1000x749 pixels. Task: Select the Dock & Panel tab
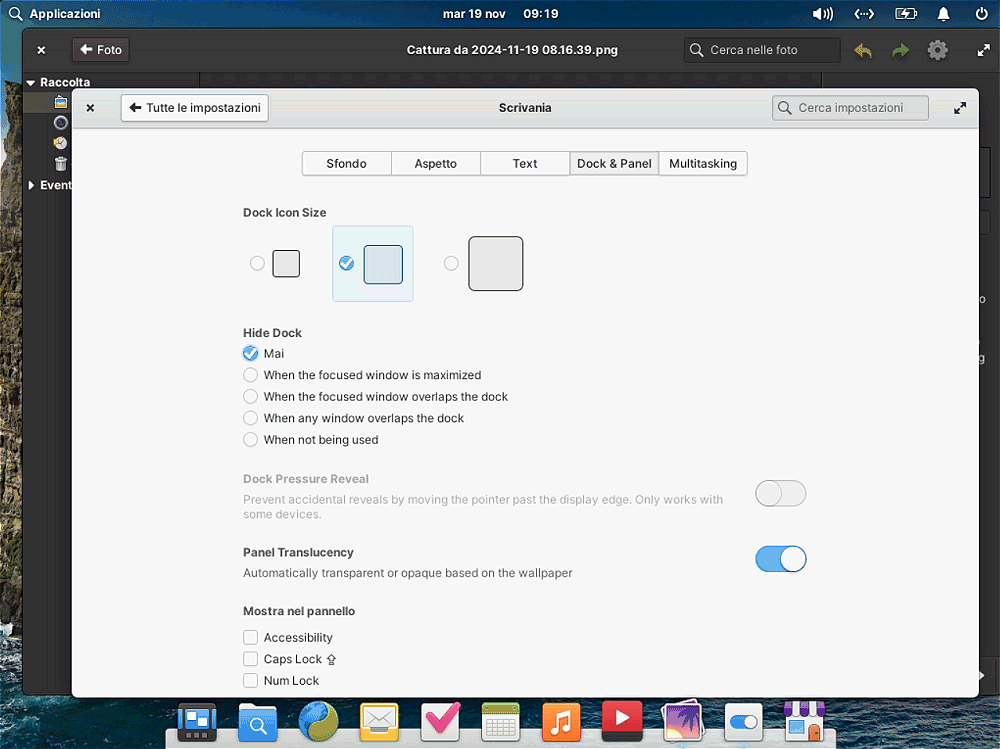coord(614,163)
